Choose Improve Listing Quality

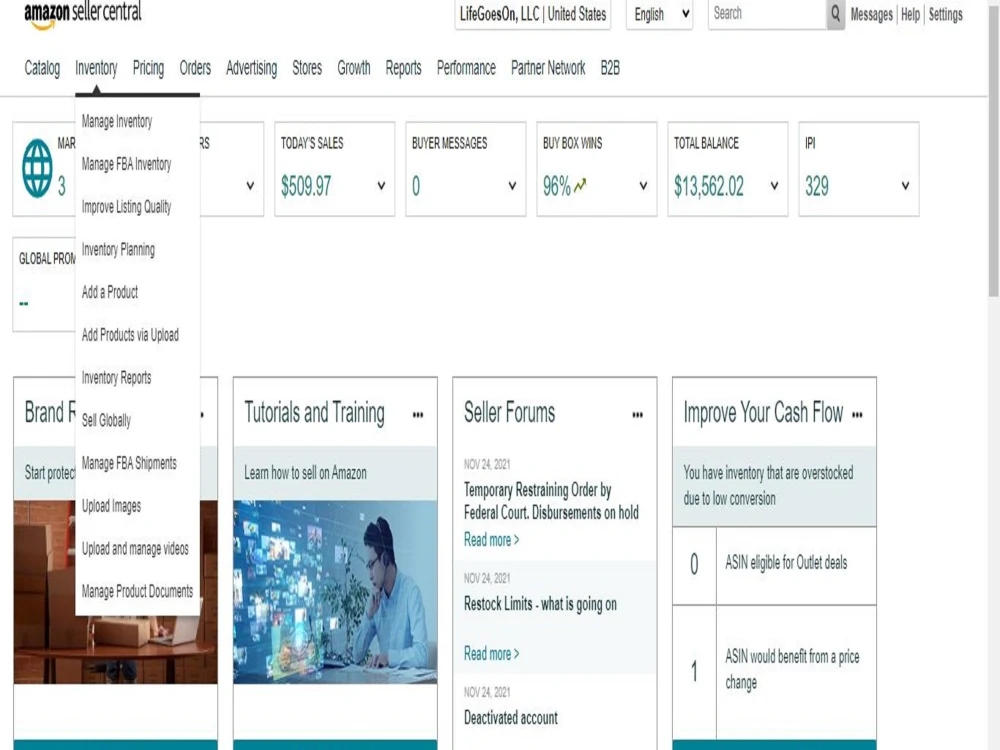pyautogui.click(x=126, y=207)
